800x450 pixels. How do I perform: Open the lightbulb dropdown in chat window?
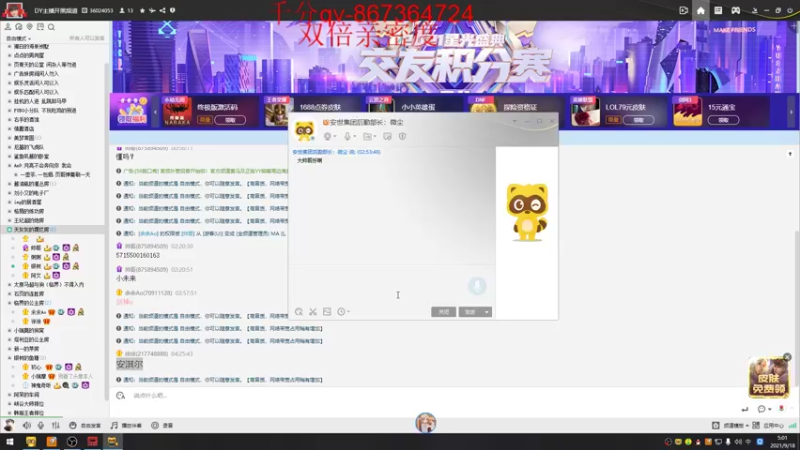click(x=330, y=136)
